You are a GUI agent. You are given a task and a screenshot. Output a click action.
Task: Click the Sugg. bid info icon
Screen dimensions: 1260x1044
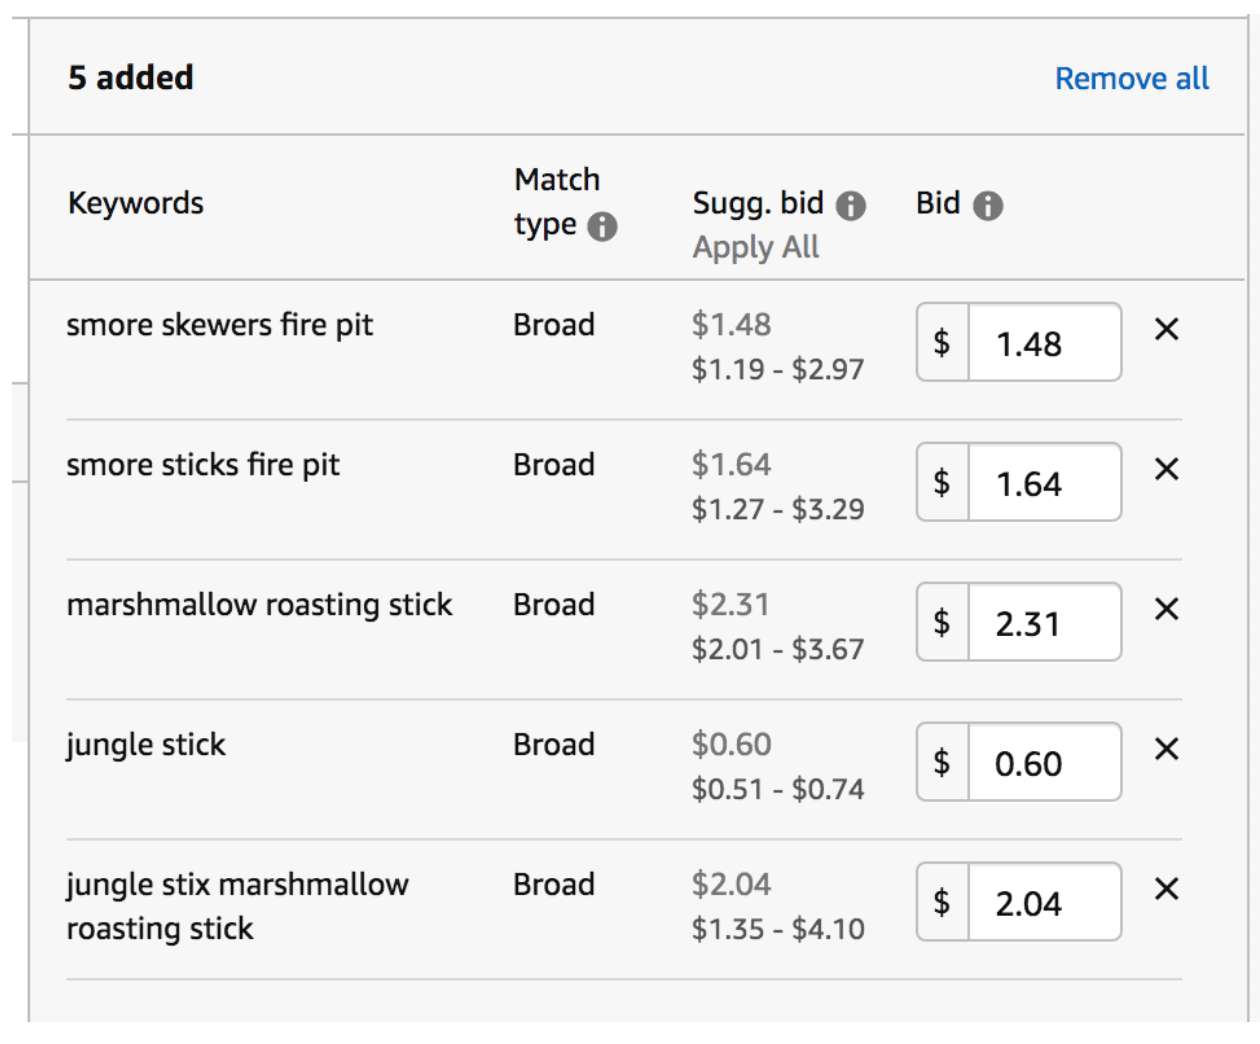851,206
